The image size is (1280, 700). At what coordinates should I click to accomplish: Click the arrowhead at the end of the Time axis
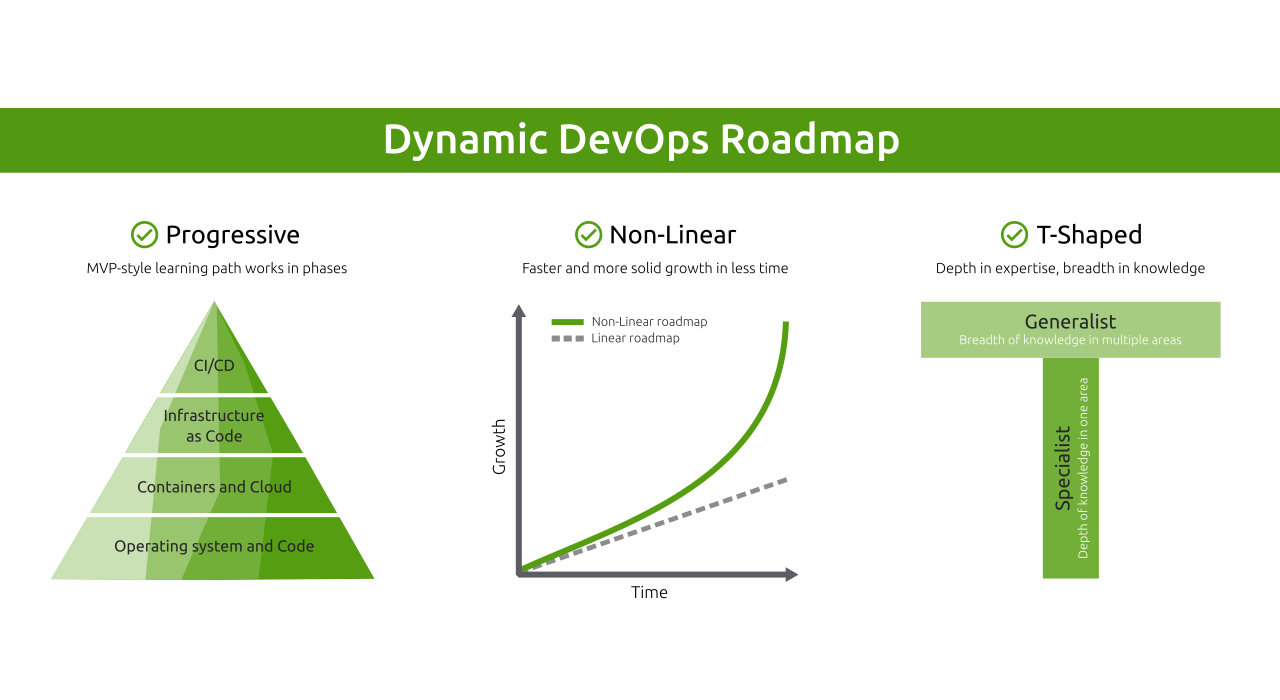[791, 574]
